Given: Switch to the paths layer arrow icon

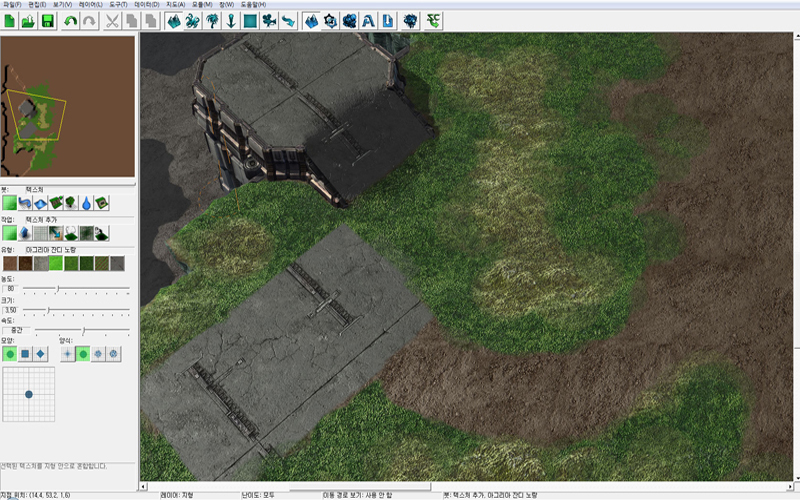Looking at the screenshot, I should 288,21.
